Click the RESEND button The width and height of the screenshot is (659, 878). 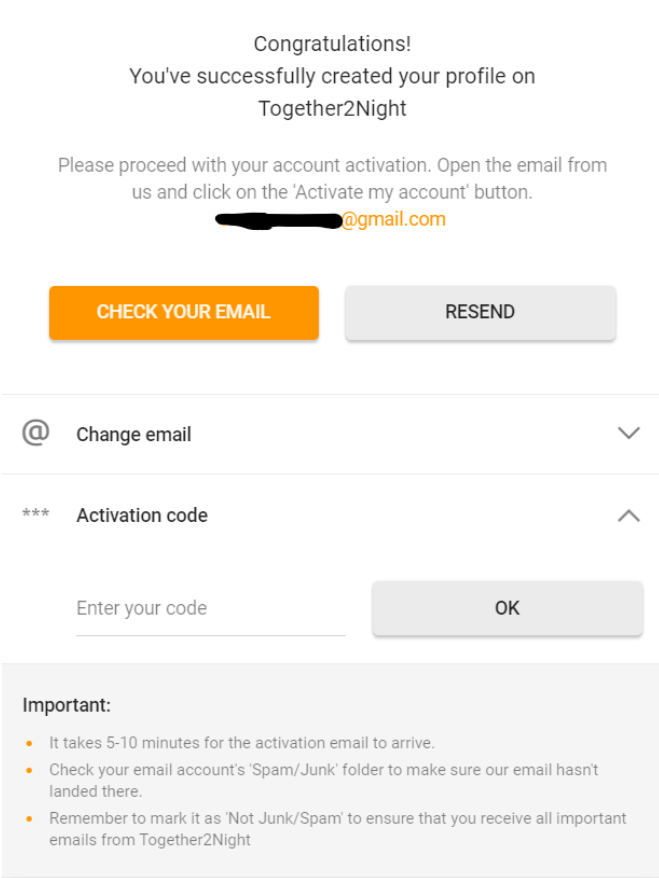point(480,312)
